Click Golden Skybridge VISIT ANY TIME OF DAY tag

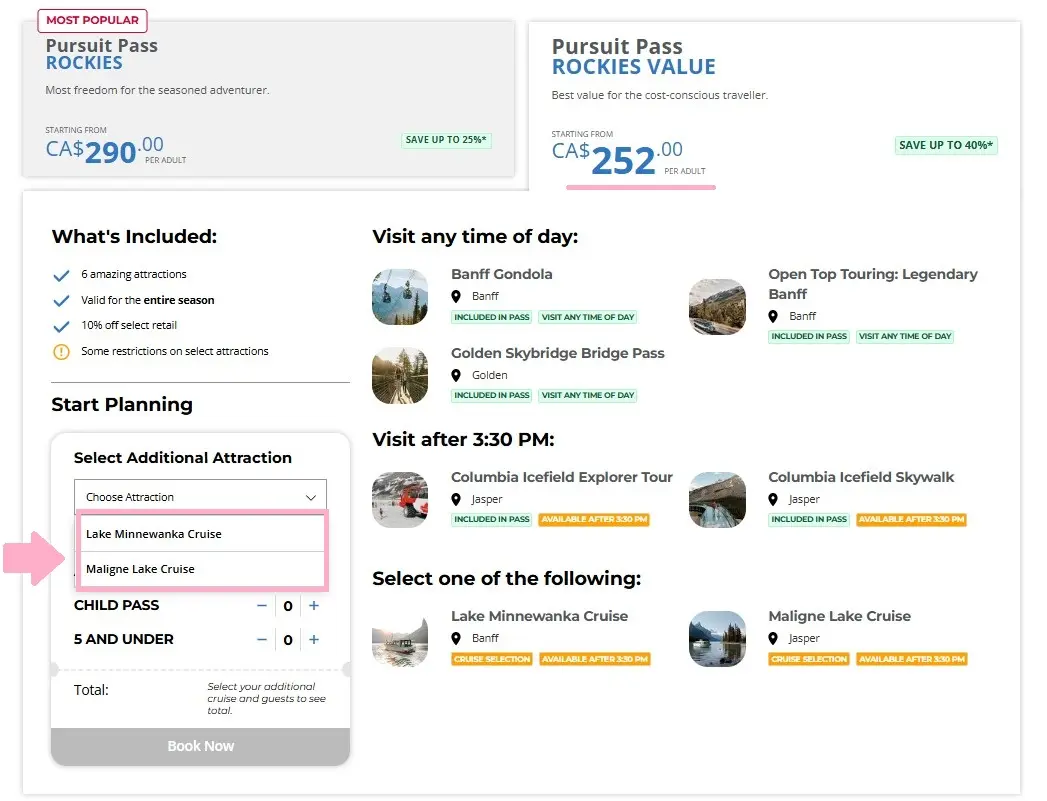(588, 395)
